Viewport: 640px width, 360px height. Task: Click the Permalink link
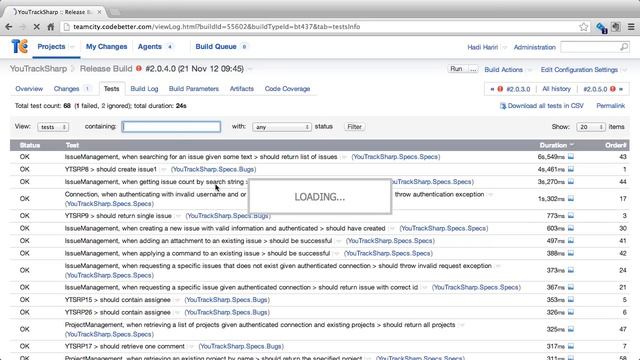(x=611, y=106)
